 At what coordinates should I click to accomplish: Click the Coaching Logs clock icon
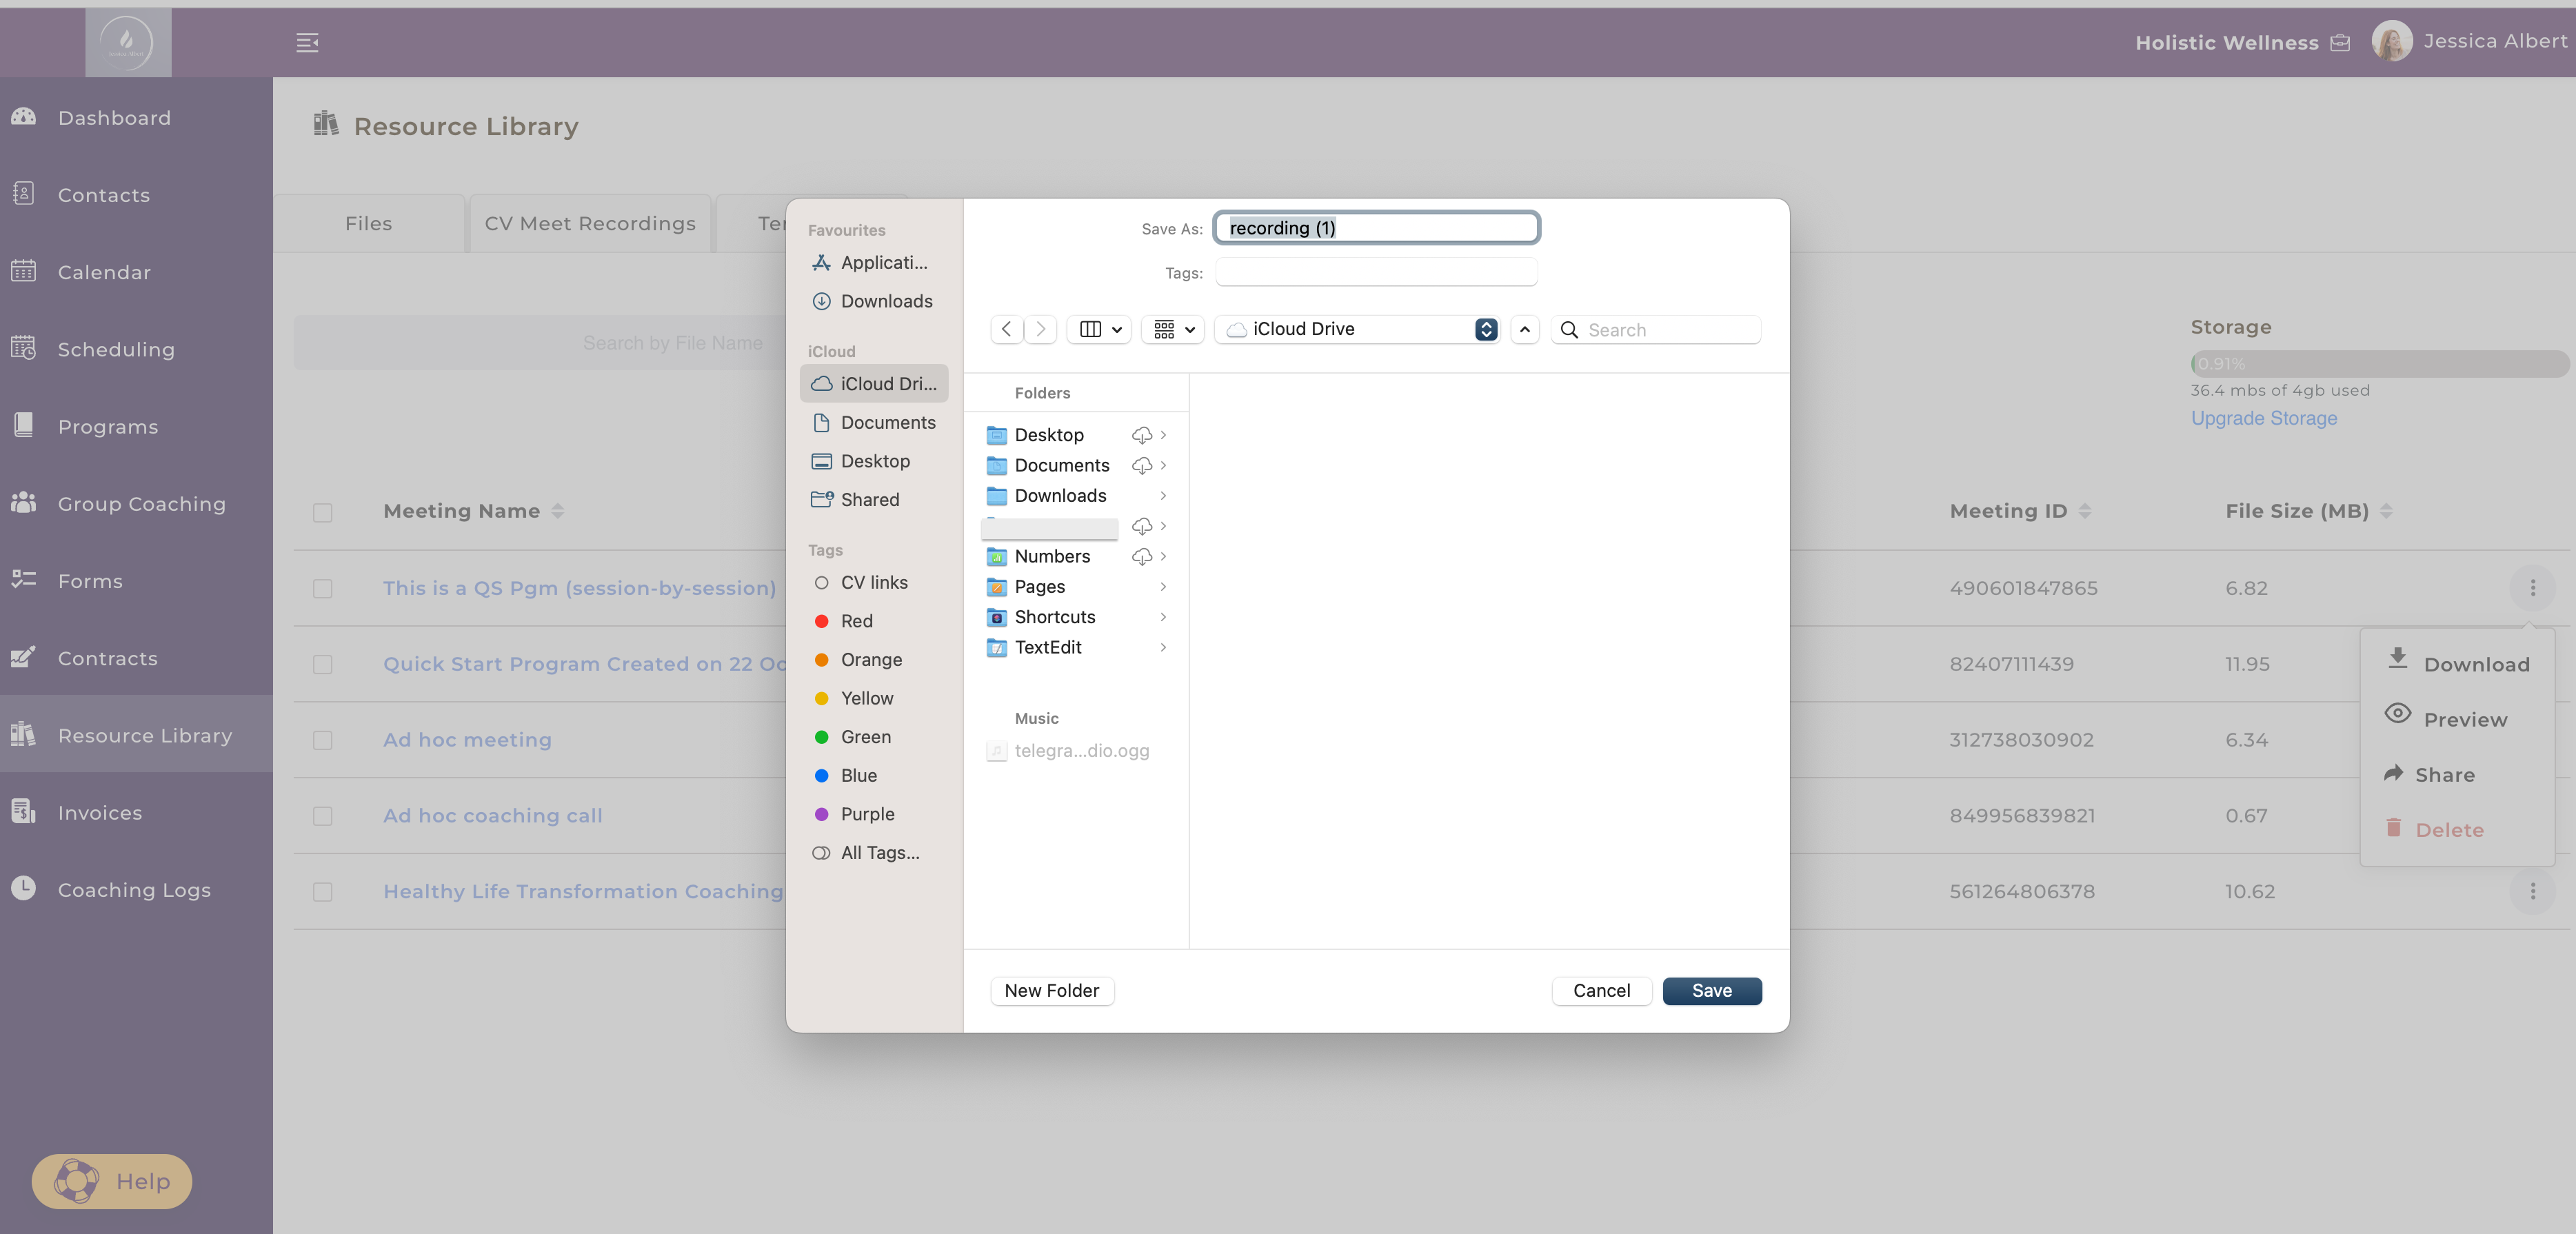click(x=24, y=888)
